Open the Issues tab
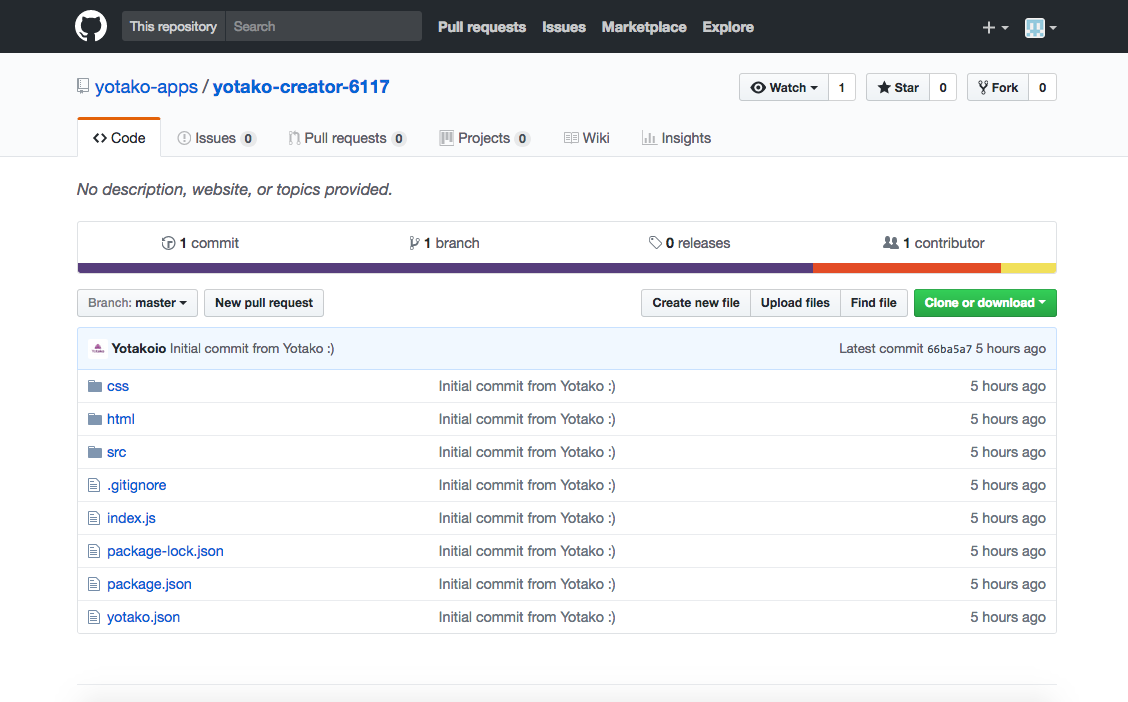 click(216, 138)
